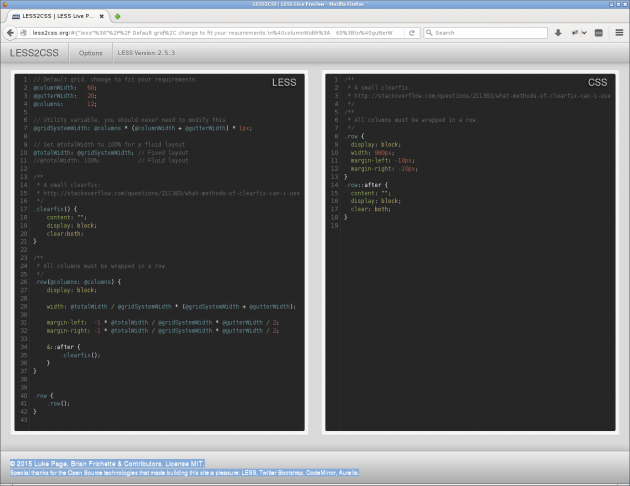Click the LESS2CSS tab favicon
The image size is (630, 486).
click(x=16, y=16)
